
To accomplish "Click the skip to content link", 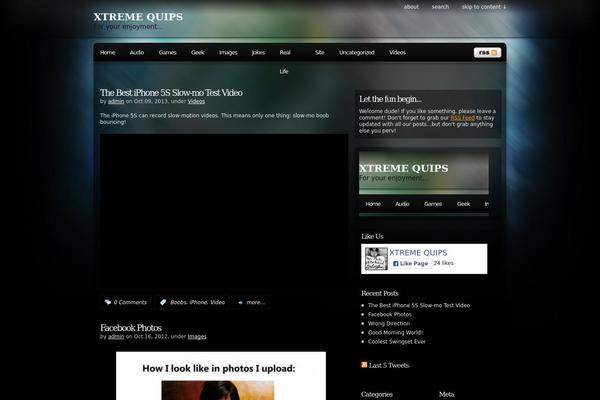I will [x=484, y=7].
